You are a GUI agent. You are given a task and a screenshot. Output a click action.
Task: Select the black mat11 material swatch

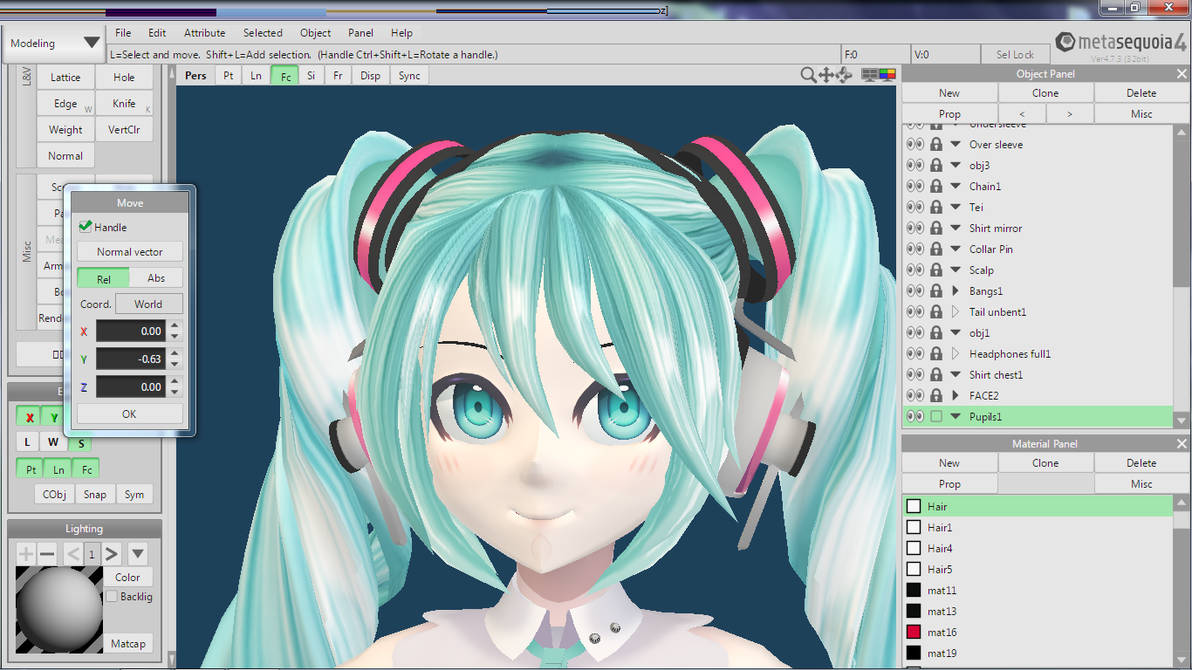[x=914, y=589]
